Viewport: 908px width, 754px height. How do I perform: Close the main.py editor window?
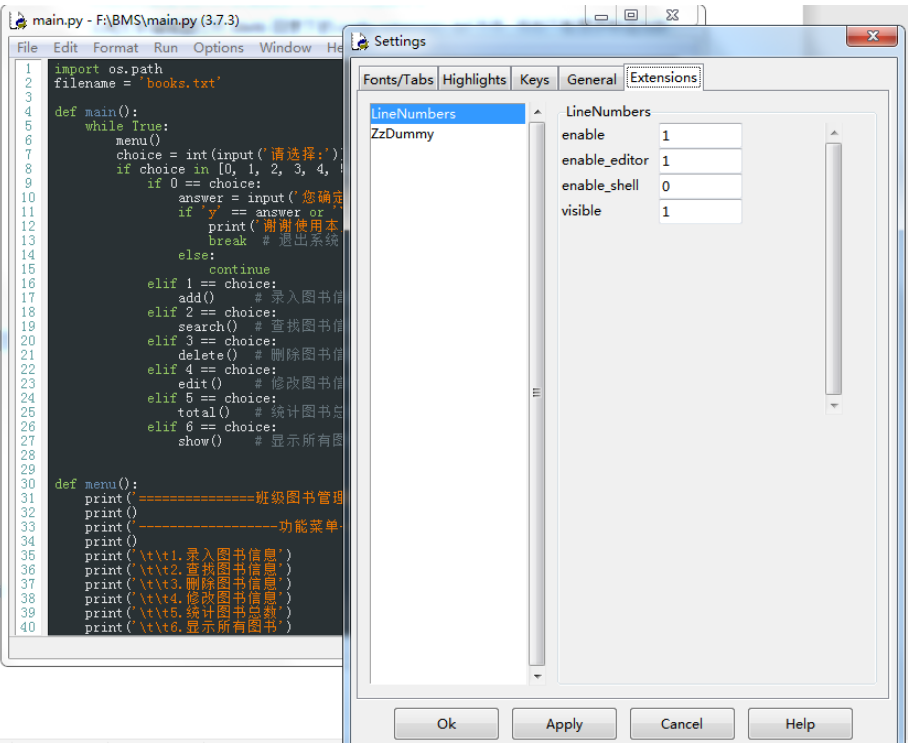672,15
